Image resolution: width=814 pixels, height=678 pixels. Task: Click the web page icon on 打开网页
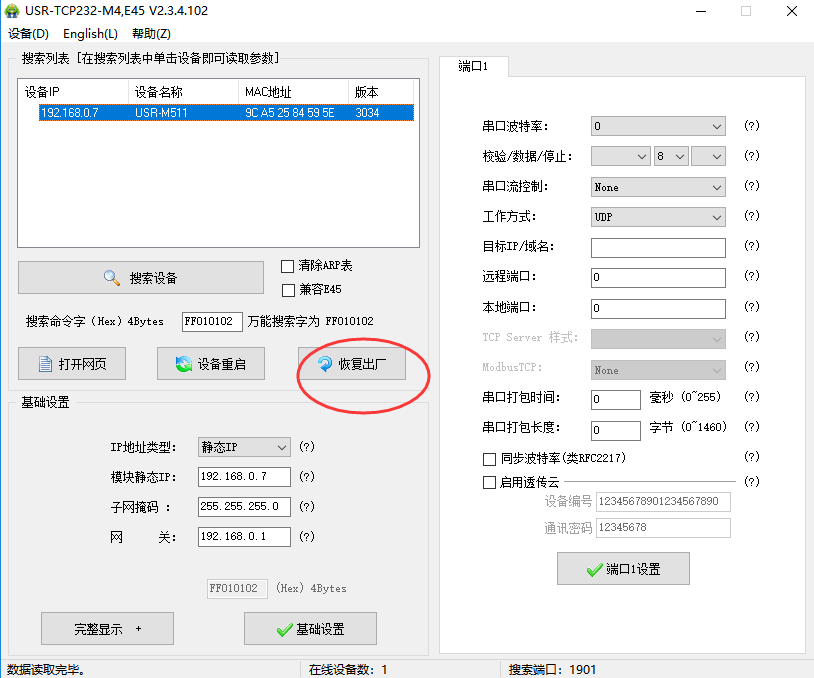pos(43,364)
